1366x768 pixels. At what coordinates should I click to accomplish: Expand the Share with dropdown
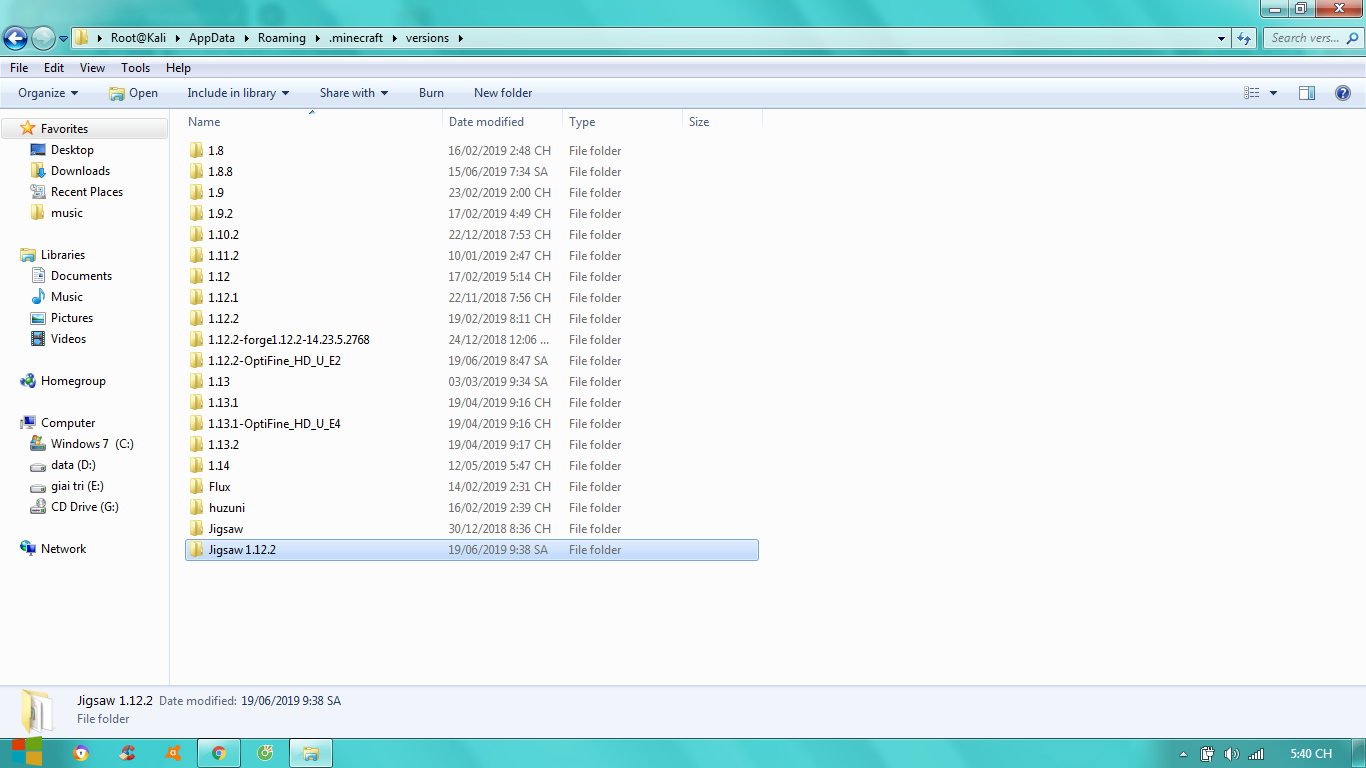pyautogui.click(x=354, y=93)
